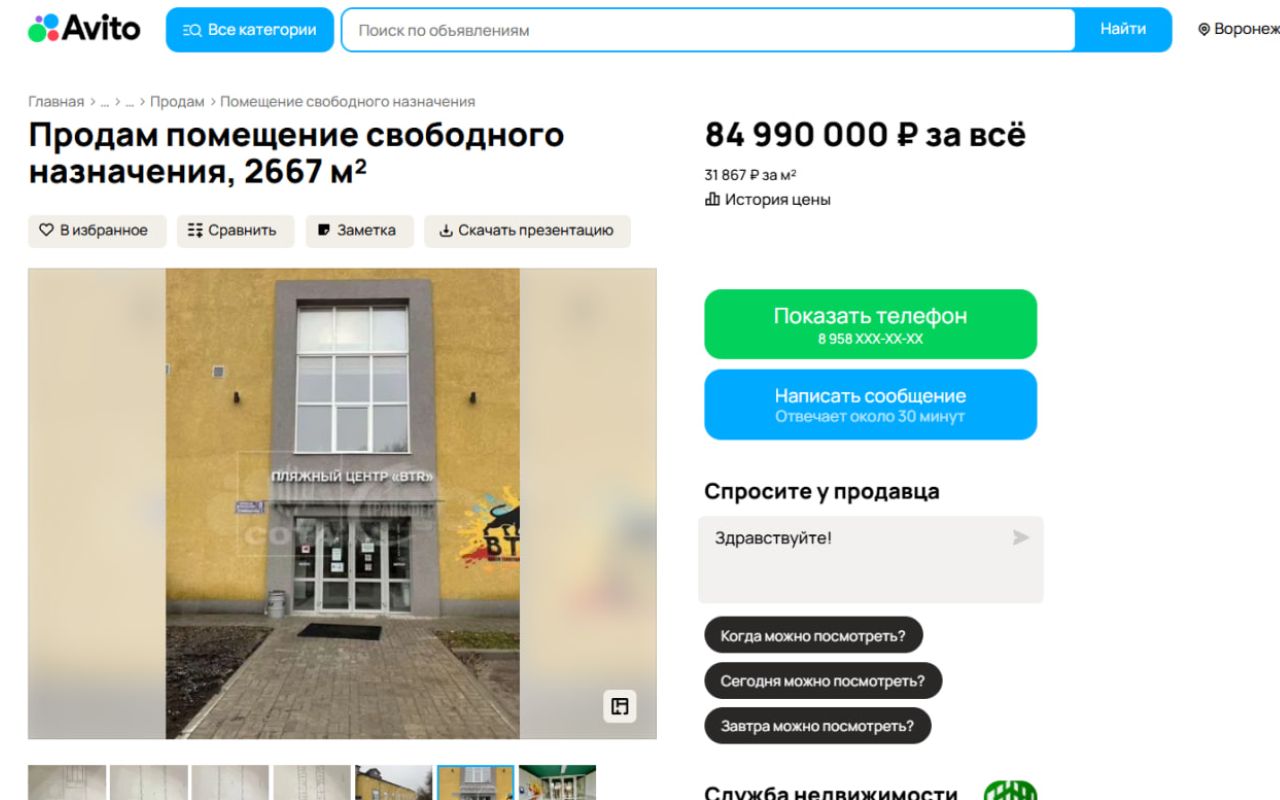This screenshot has height=800, width=1280.
Task: Expand the История цены chart
Action: tap(768, 199)
